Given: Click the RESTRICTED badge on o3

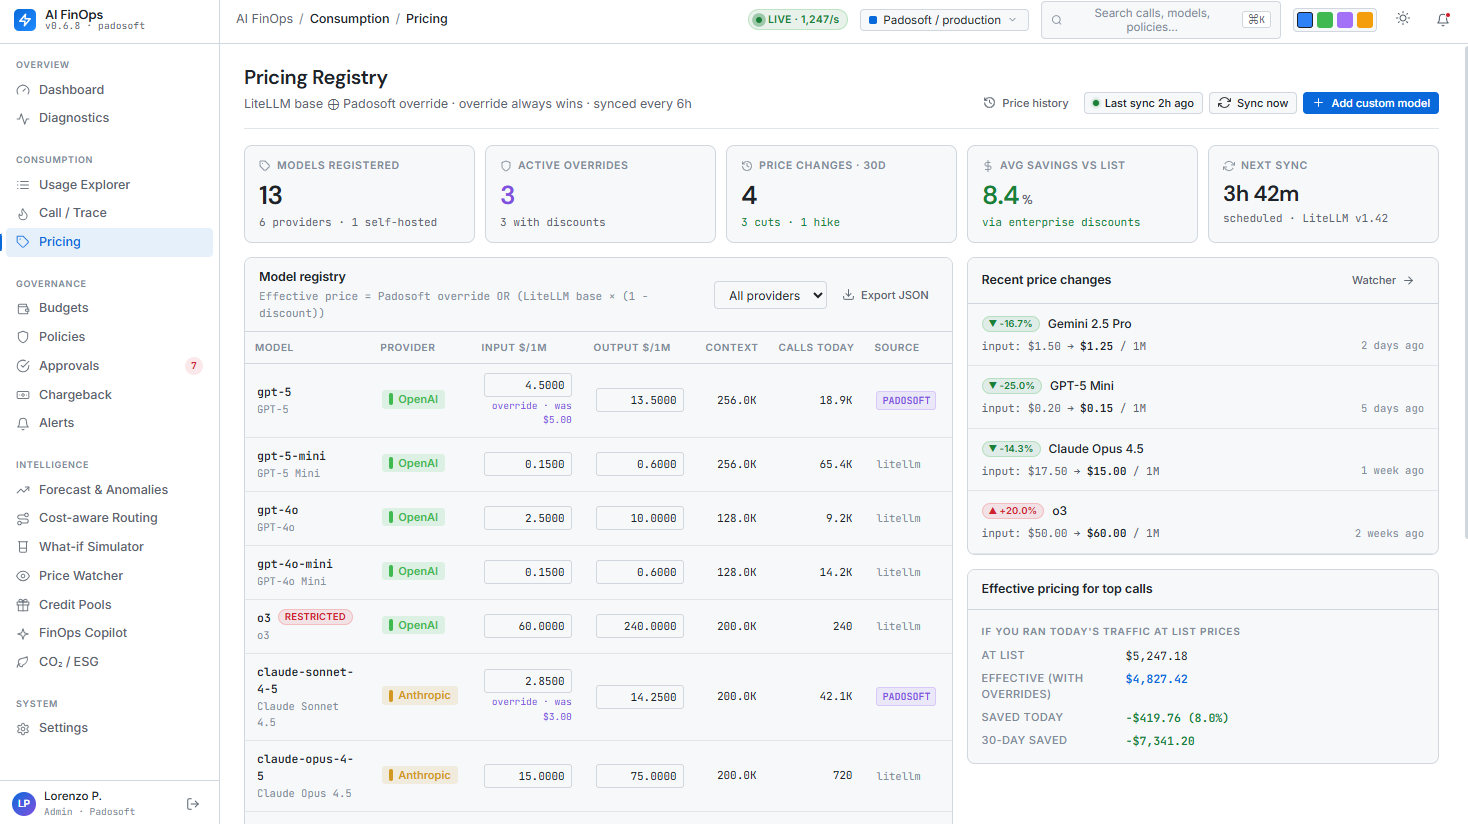Looking at the screenshot, I should [315, 617].
